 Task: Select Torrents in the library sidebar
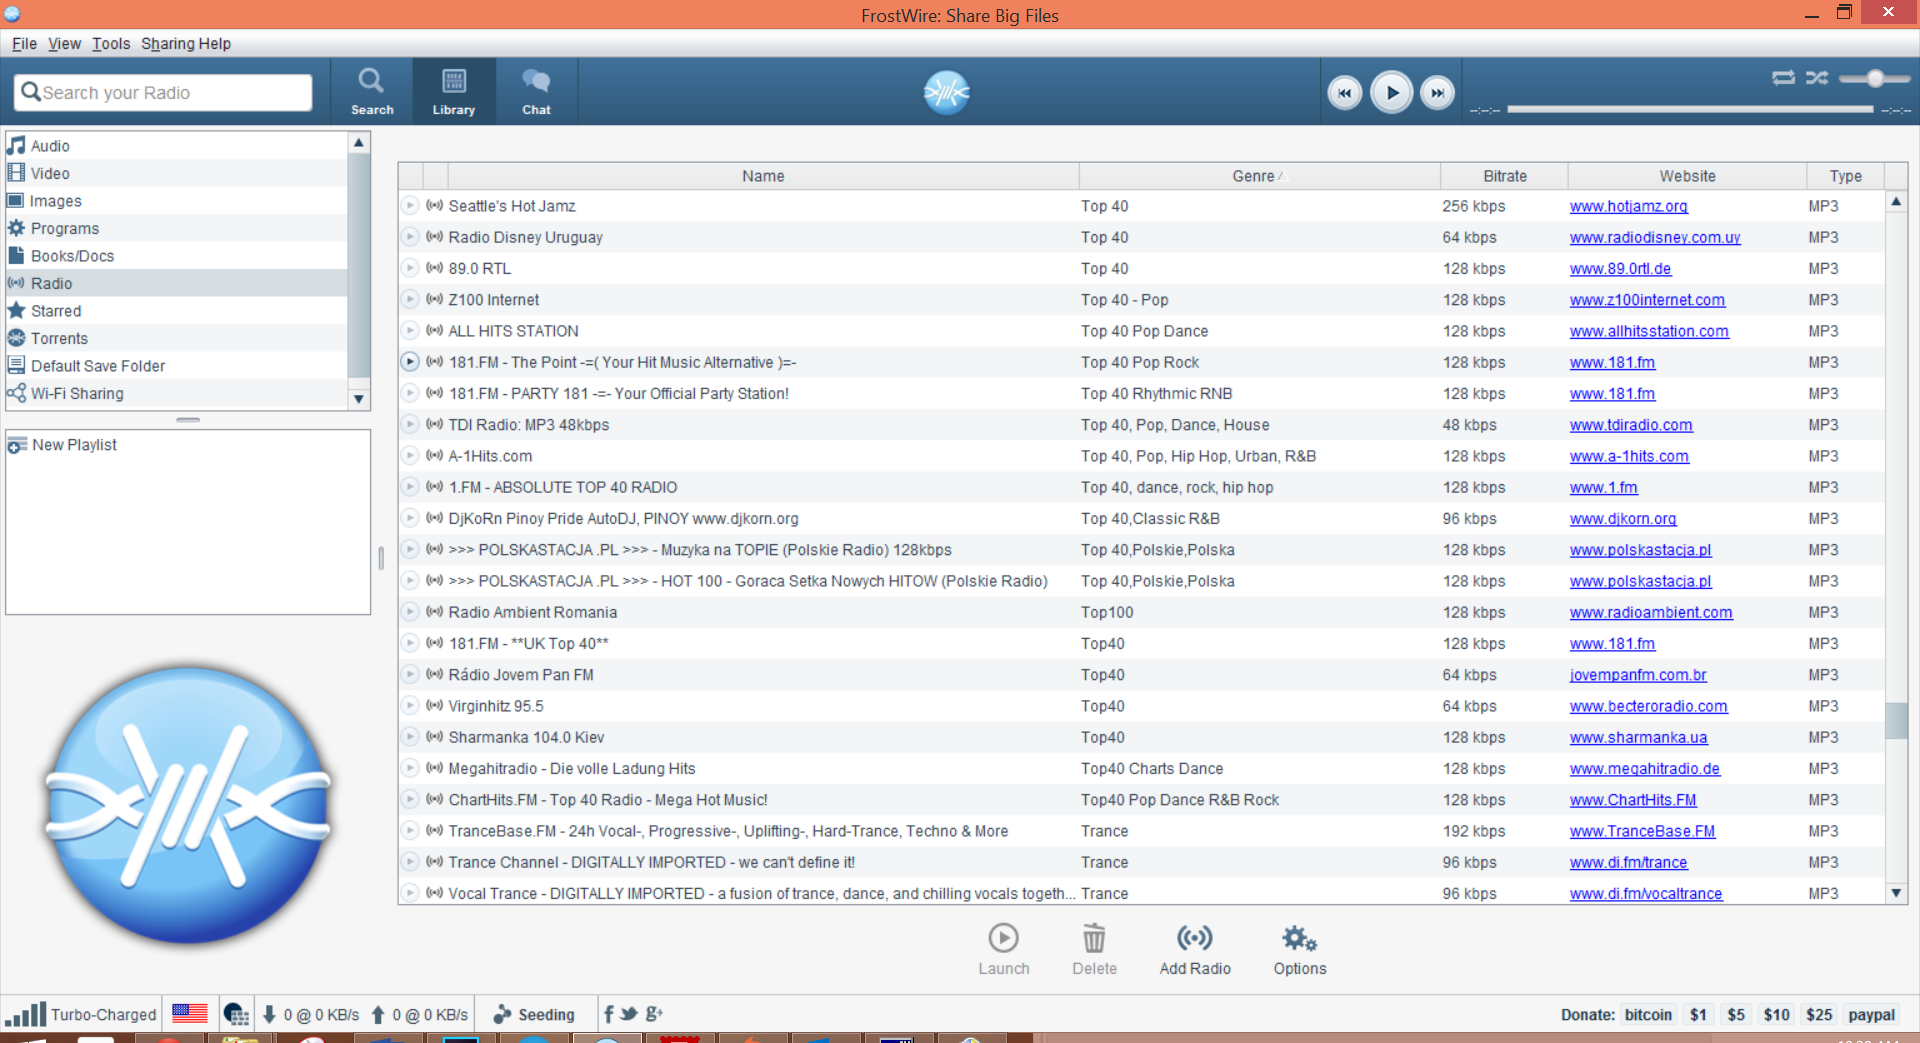tap(176, 338)
